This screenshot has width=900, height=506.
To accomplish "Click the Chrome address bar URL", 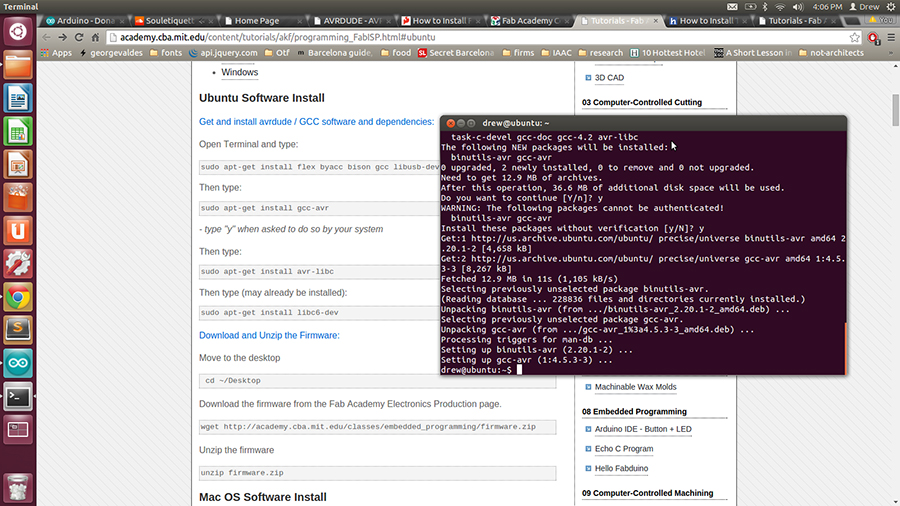I will tap(277, 37).
